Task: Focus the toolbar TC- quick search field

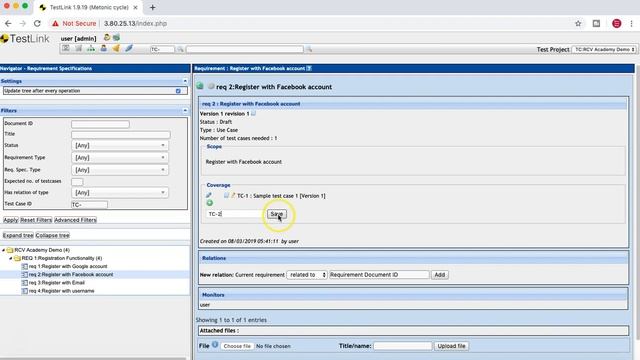Action: pos(162,49)
